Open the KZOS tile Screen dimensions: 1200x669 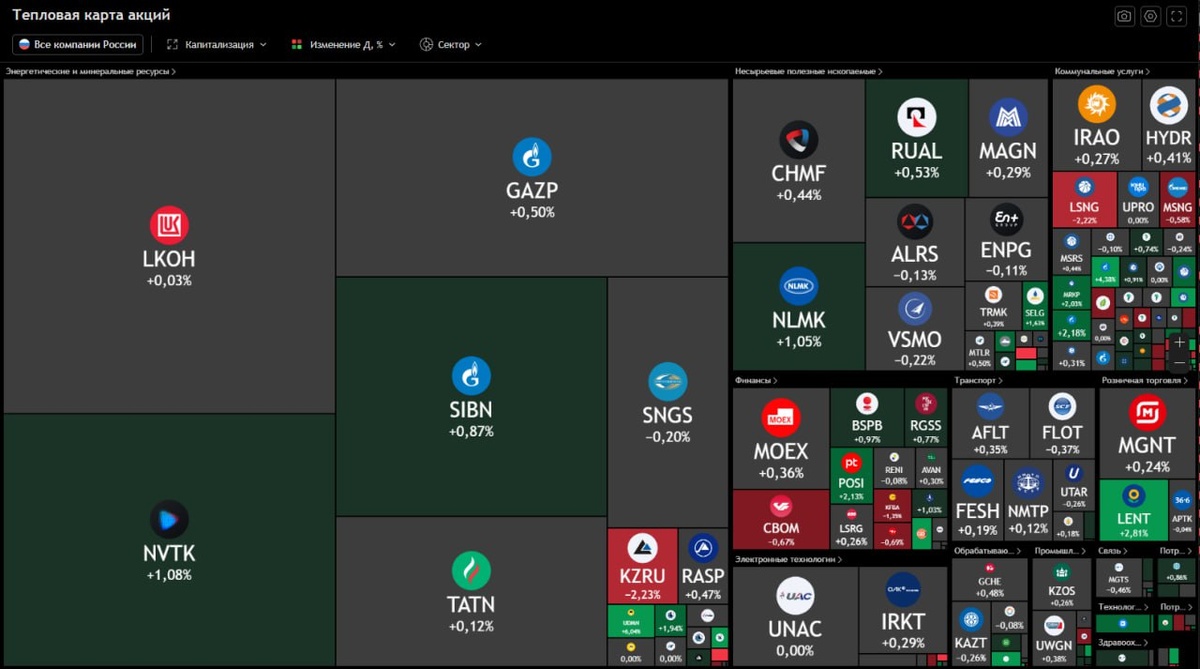coord(1062,585)
